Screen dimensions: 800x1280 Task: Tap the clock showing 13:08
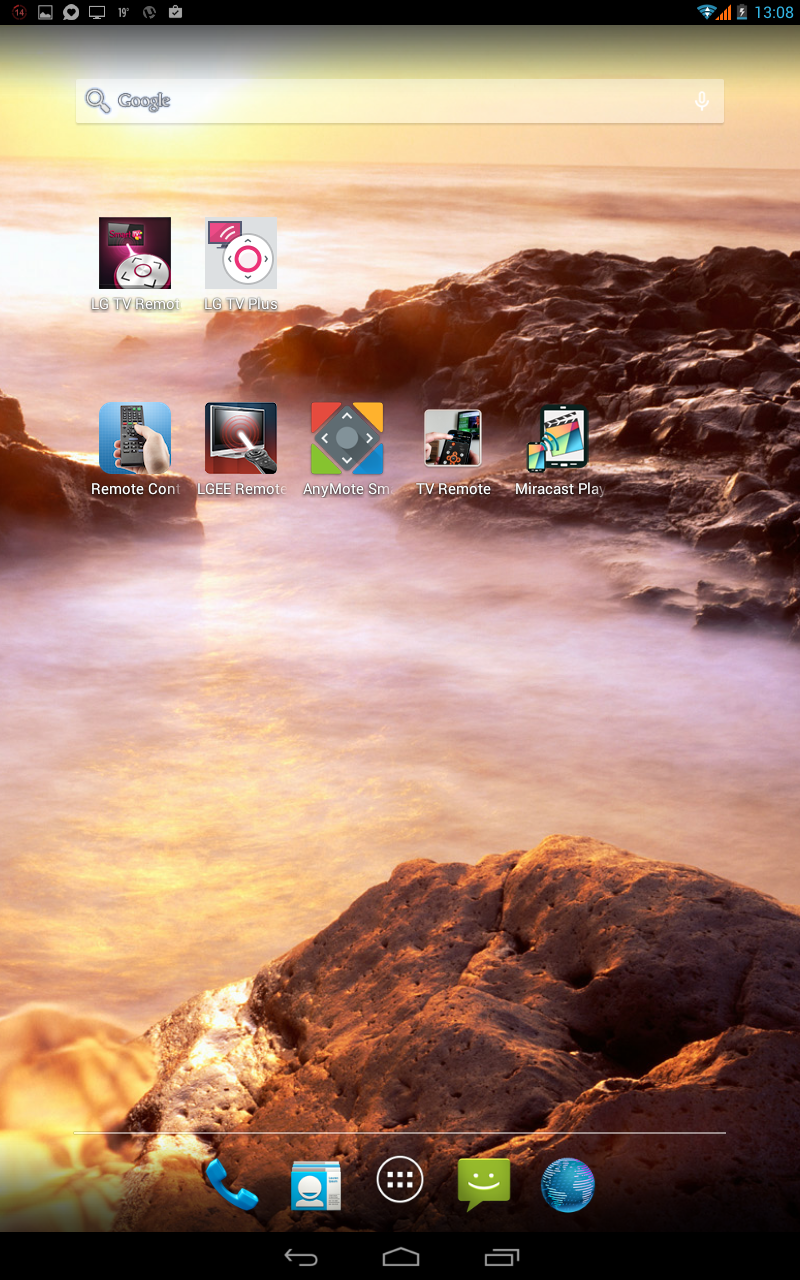[774, 12]
